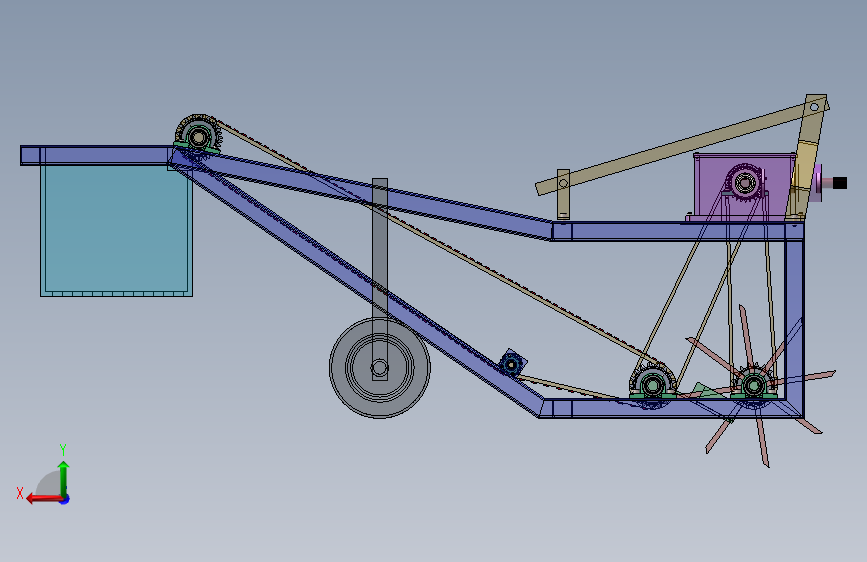This screenshot has width=867, height=562.
Task: Click the blue Z axis dot of triad
Action: click(x=65, y=499)
